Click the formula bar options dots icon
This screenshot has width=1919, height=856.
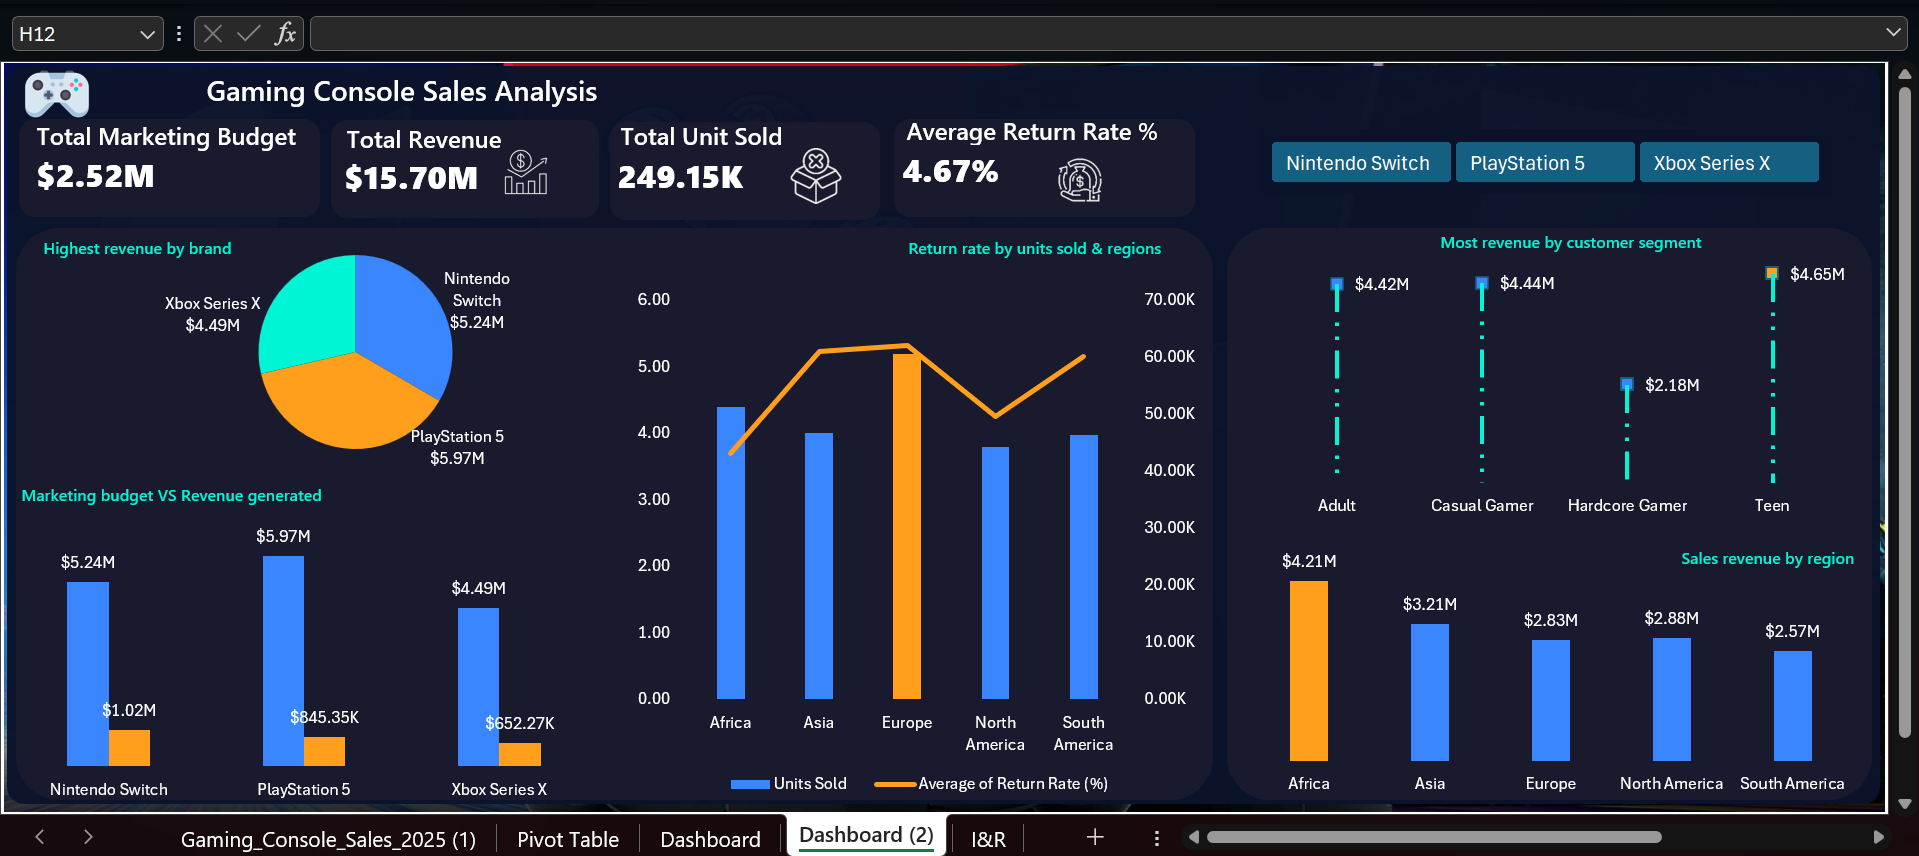[x=179, y=34]
